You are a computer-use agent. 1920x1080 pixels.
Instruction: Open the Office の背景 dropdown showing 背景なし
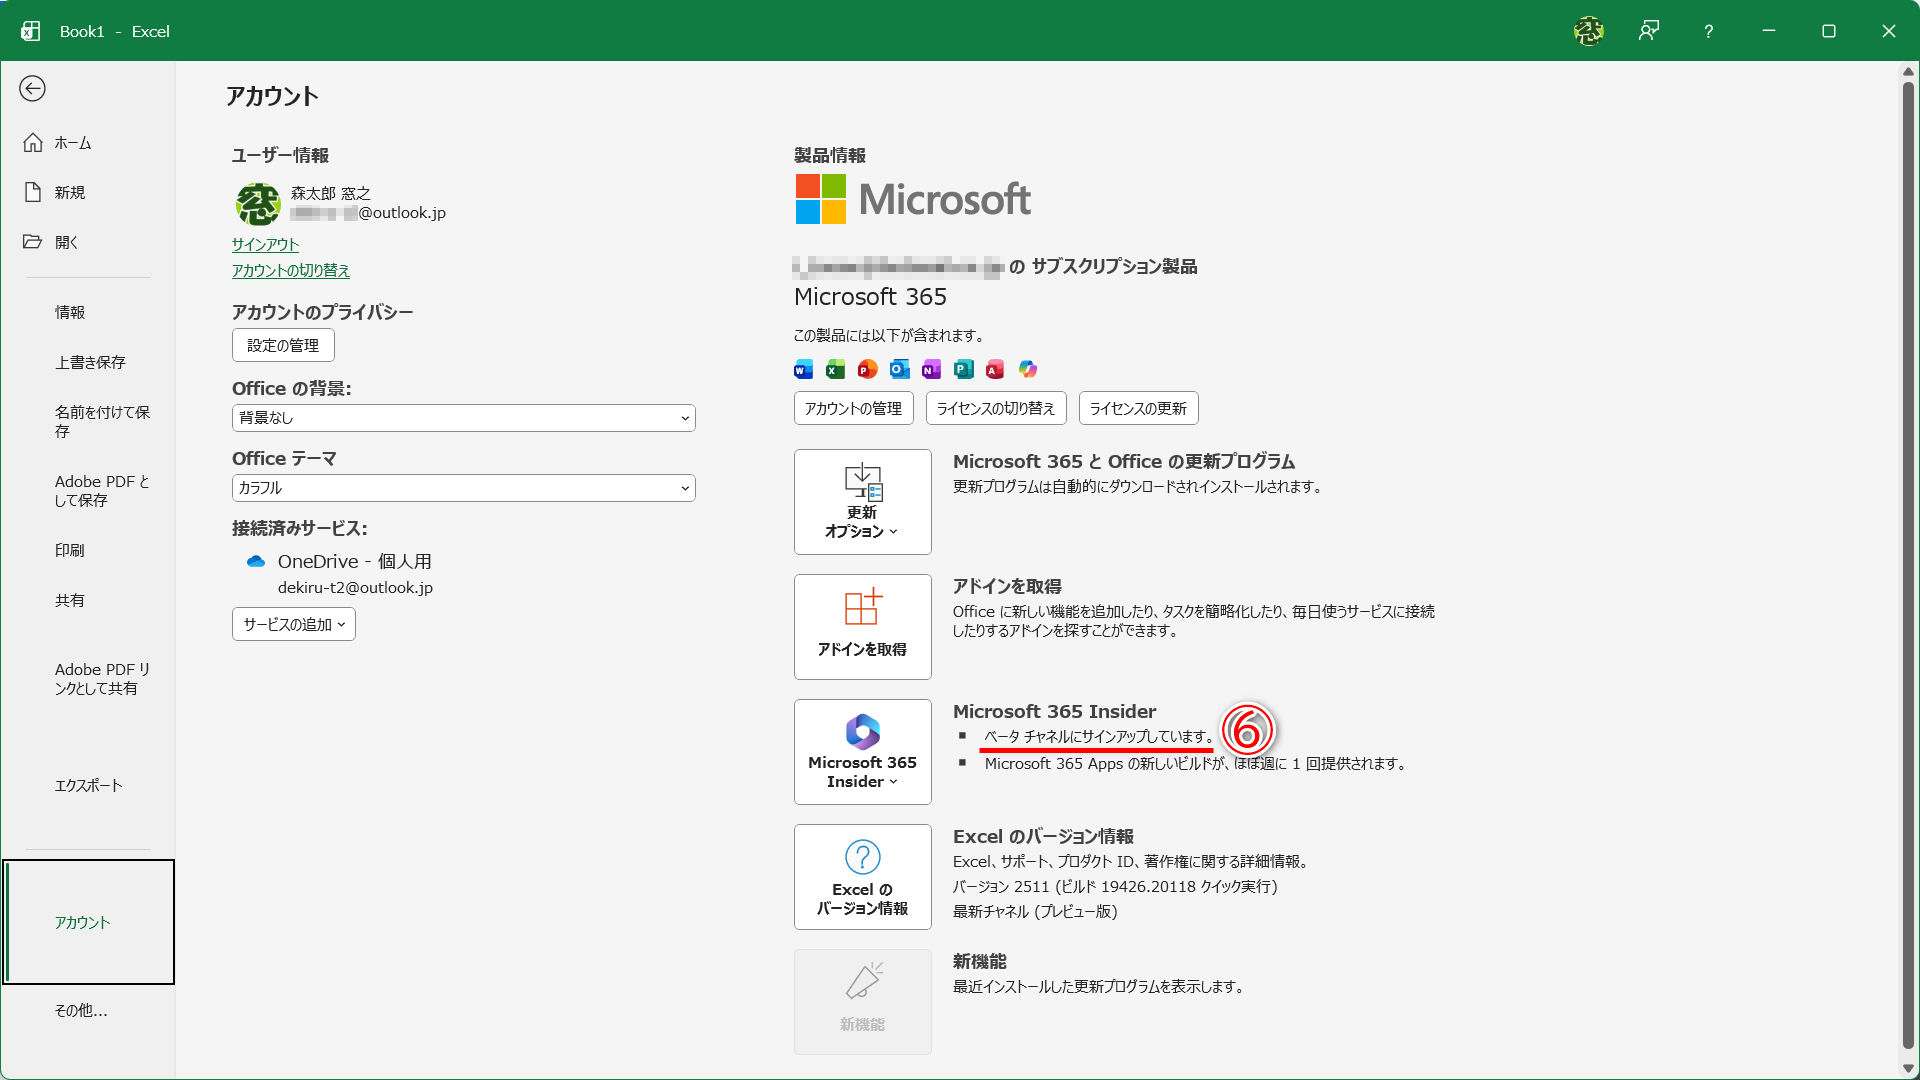[462, 417]
